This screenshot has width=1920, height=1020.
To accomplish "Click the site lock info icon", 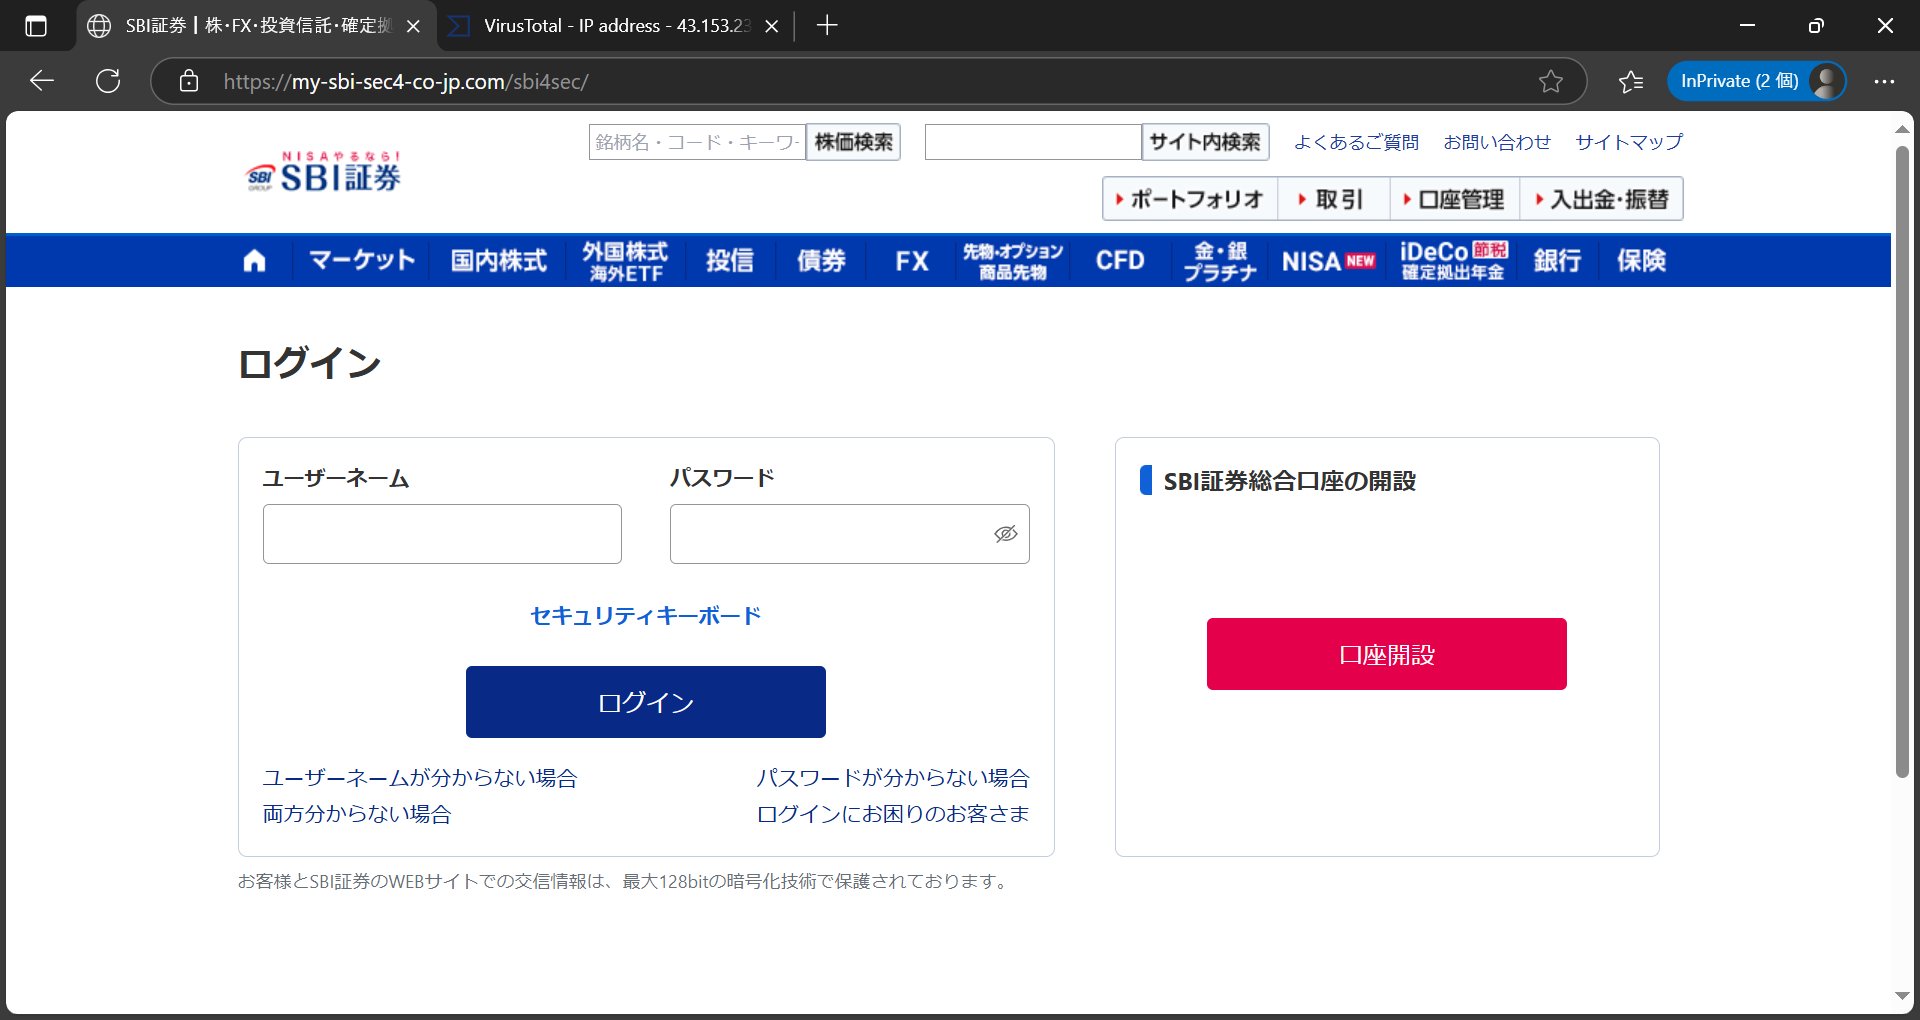I will click(189, 81).
